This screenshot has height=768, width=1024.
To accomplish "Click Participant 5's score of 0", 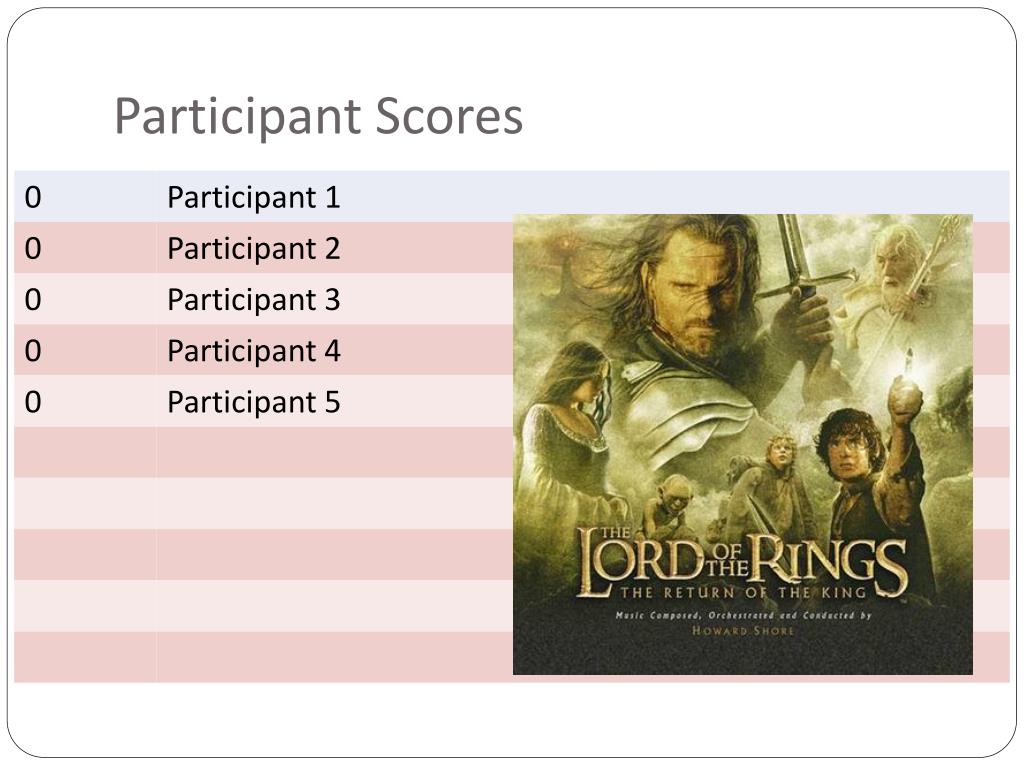I will [x=33, y=402].
